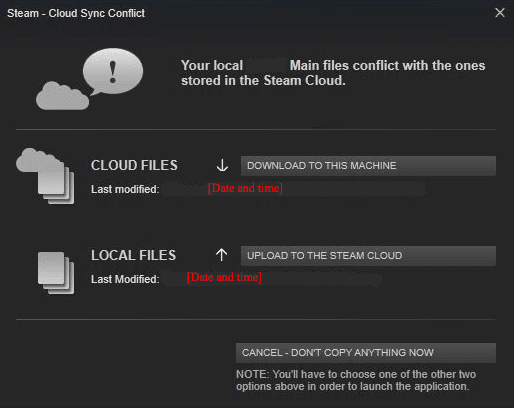The height and width of the screenshot is (408, 514).
Task: Select the CLOUD FILES heading
Action: (134, 165)
